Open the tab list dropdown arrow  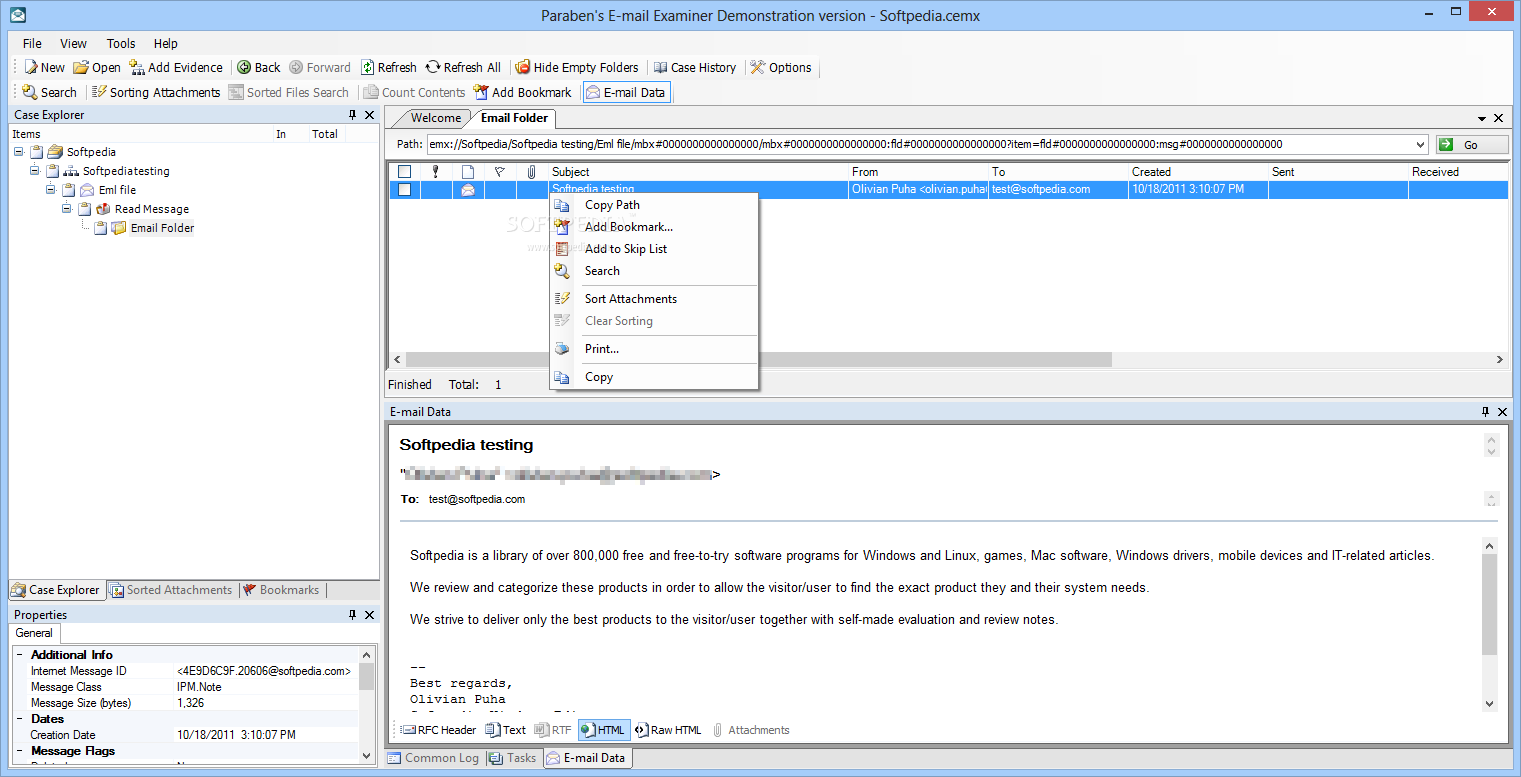(x=1483, y=118)
